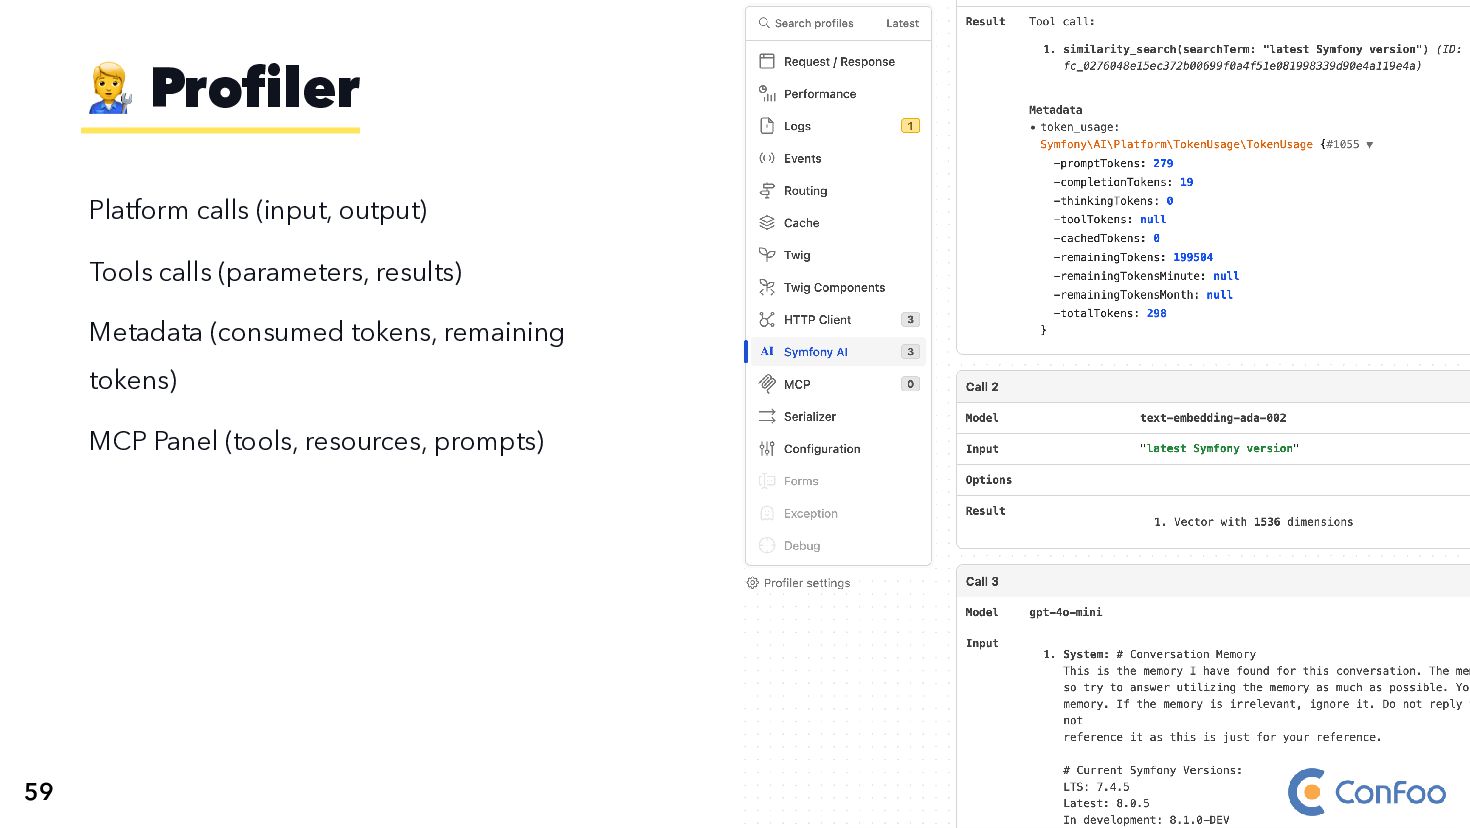Click the MCP count badge
The height and width of the screenshot is (828, 1470).
click(x=910, y=383)
